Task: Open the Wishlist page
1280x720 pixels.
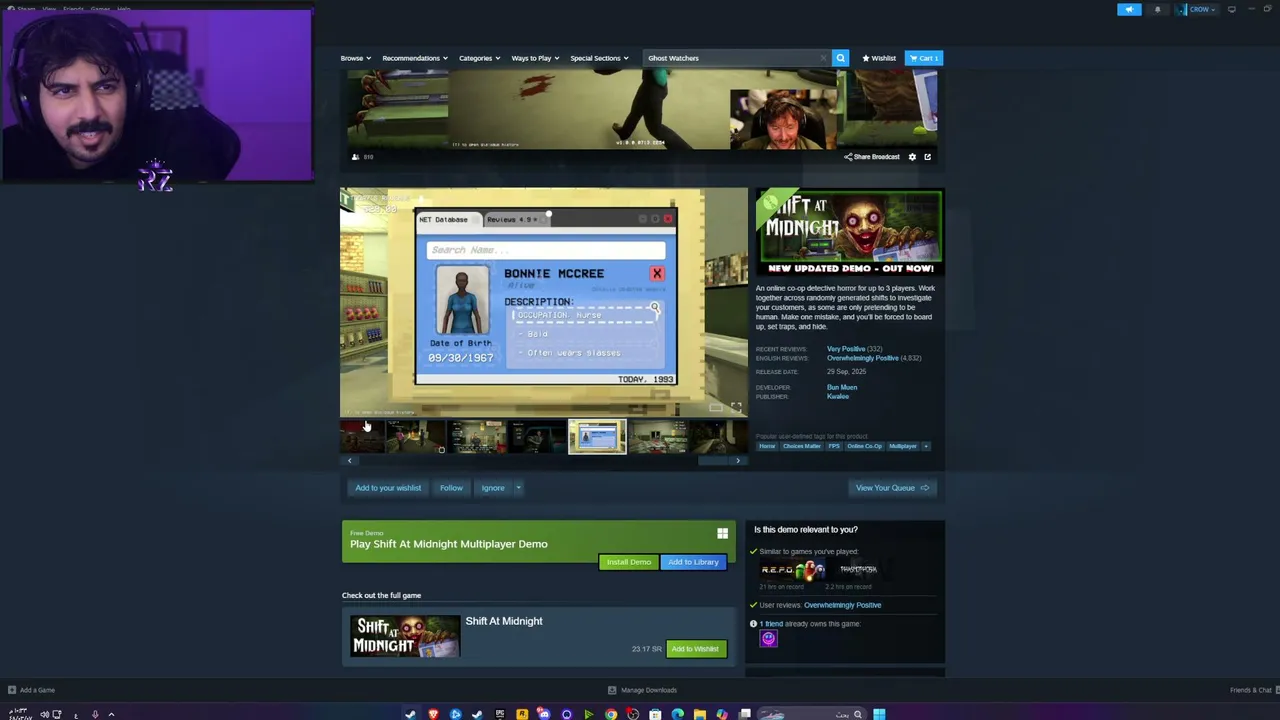Action: pos(879,58)
